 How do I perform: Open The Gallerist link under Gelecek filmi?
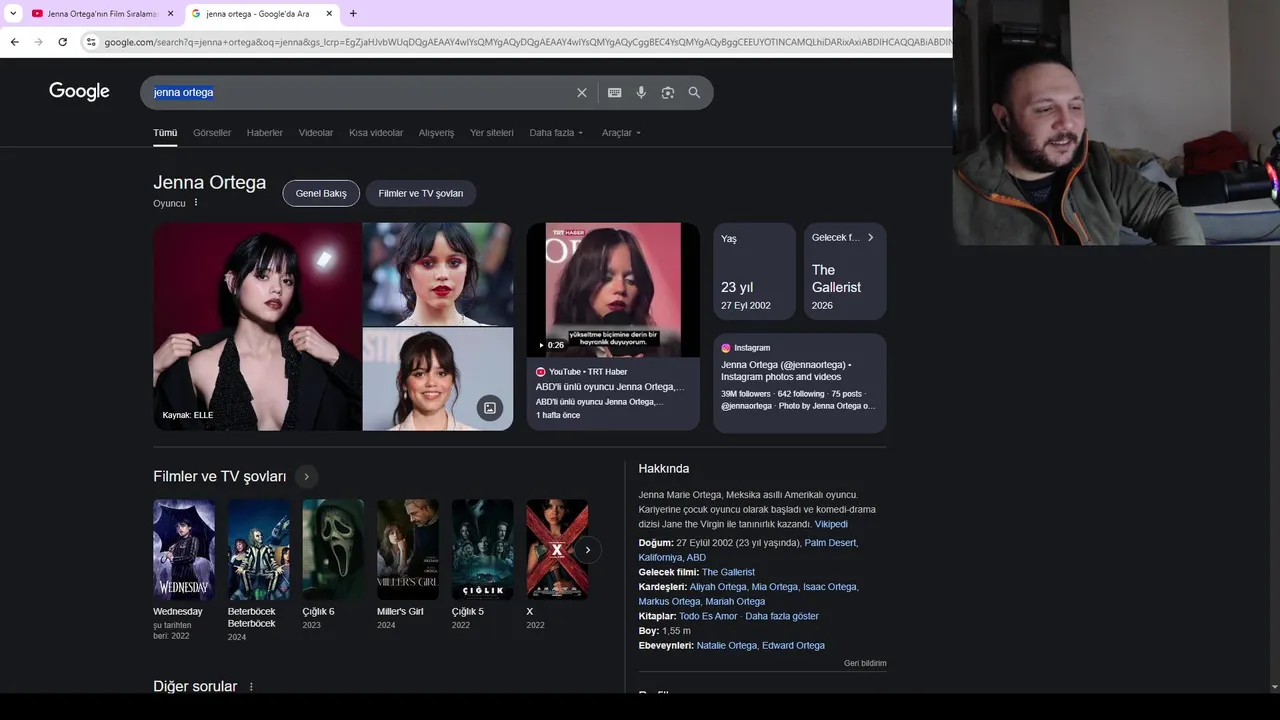[x=728, y=572]
